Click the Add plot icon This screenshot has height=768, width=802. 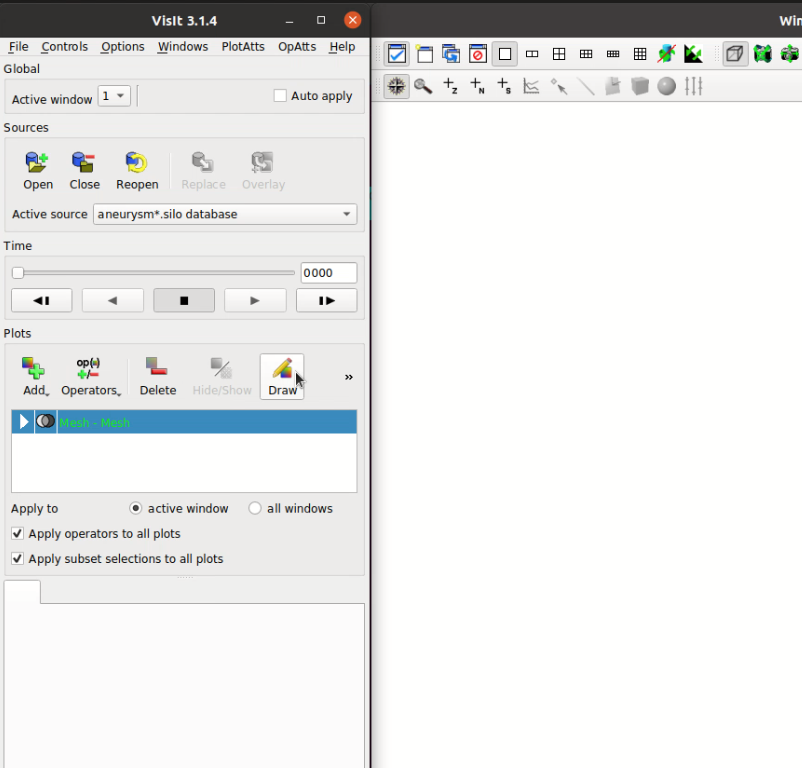pyautogui.click(x=35, y=377)
